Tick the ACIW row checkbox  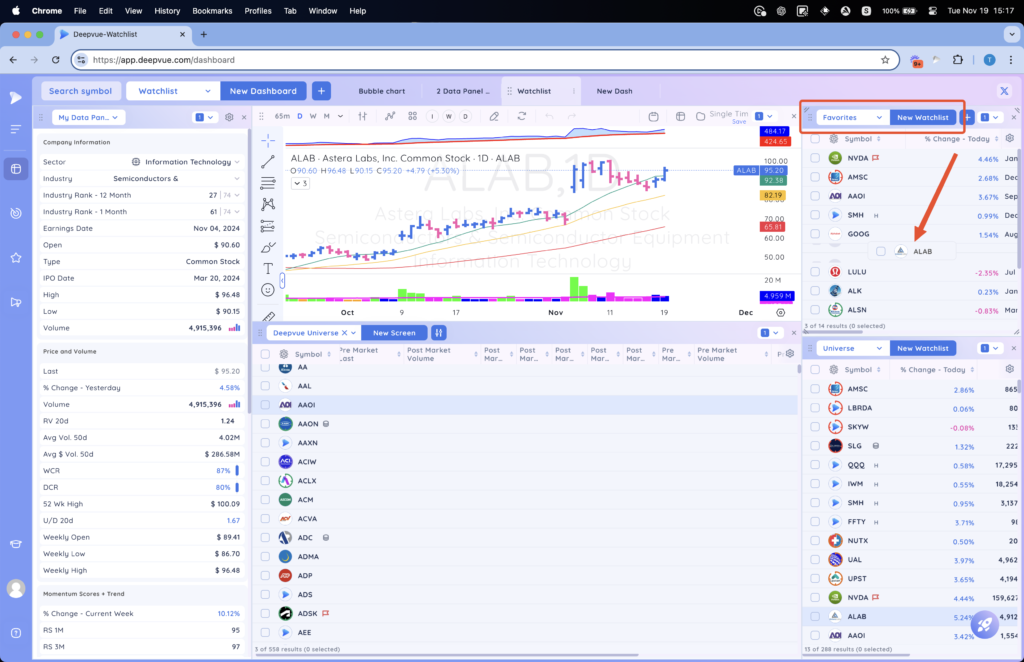(265, 462)
